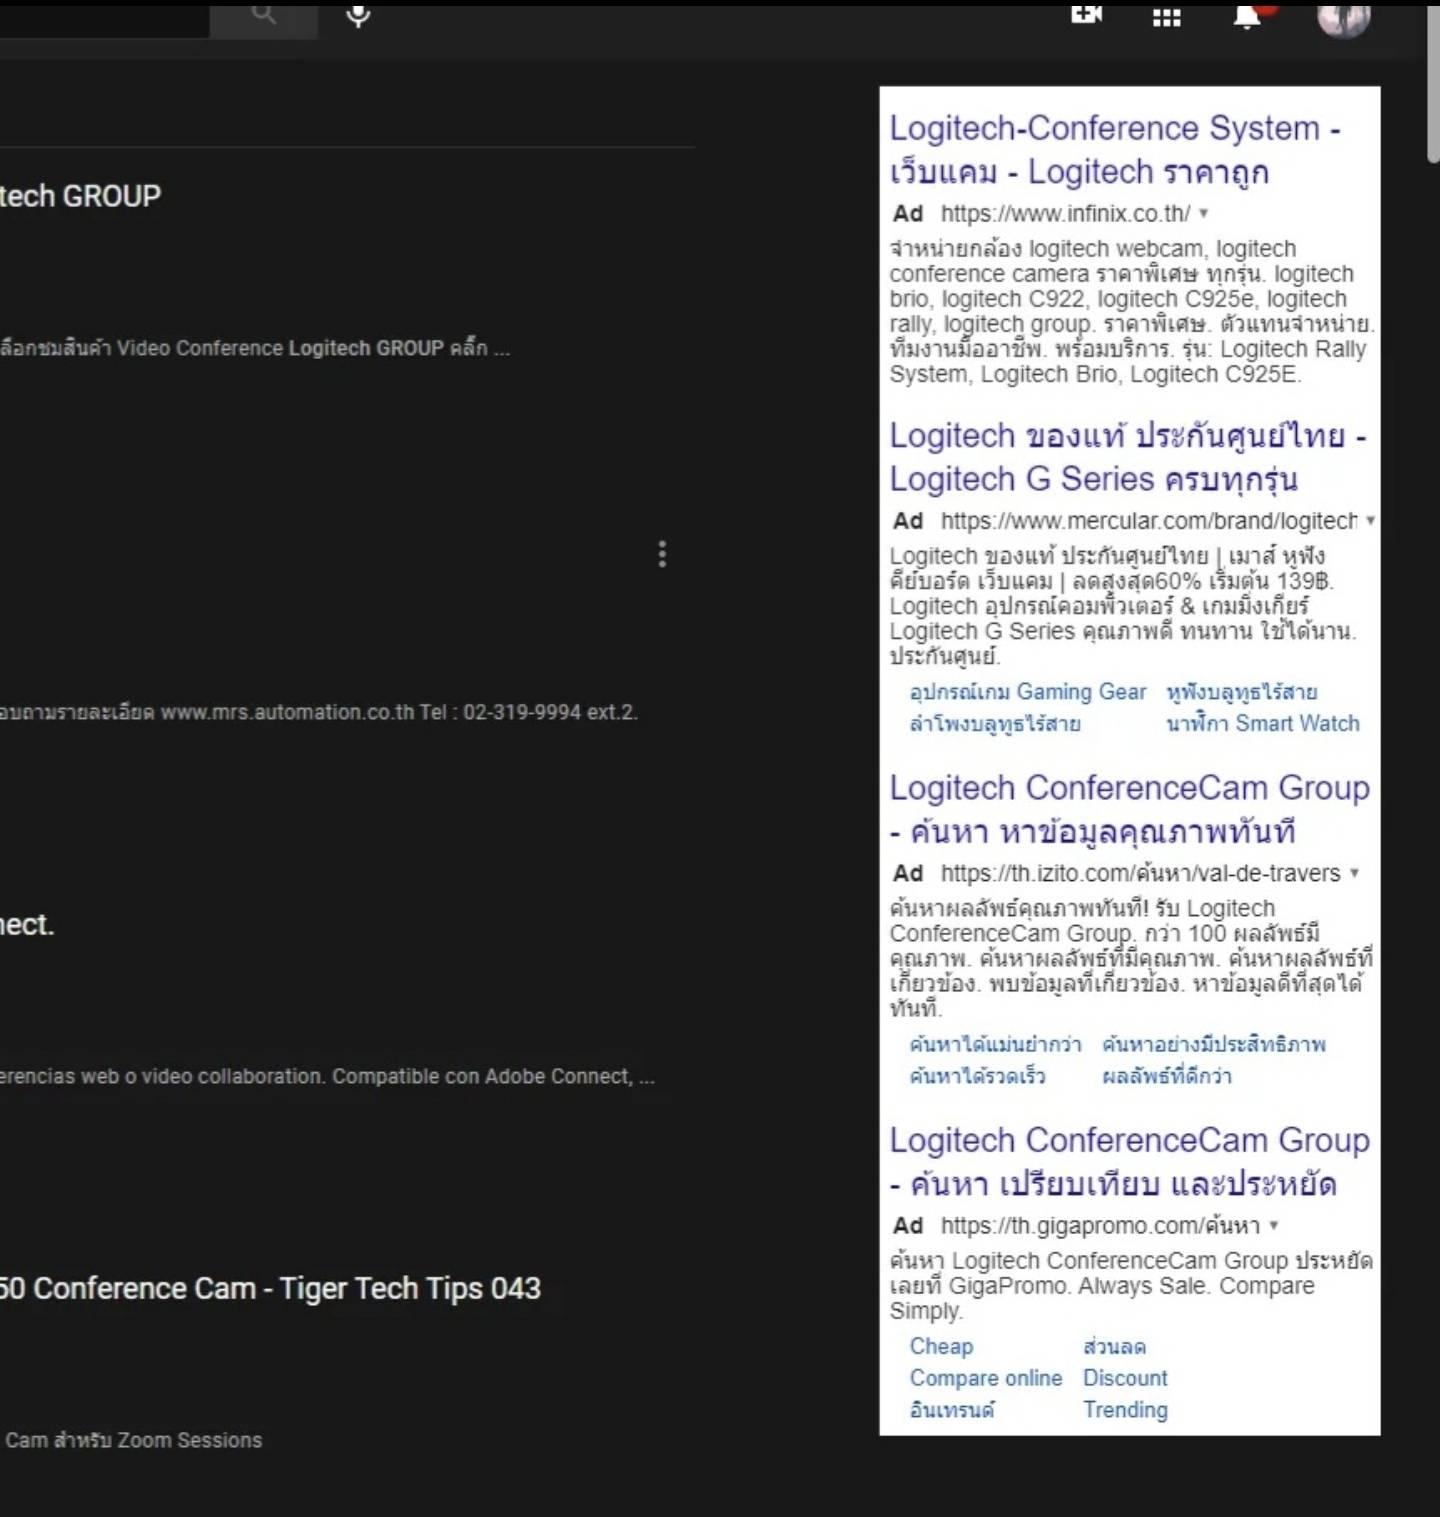Follow the Cheap sitelink
Viewport: 1440px width, 1517px height.
[x=941, y=1347]
